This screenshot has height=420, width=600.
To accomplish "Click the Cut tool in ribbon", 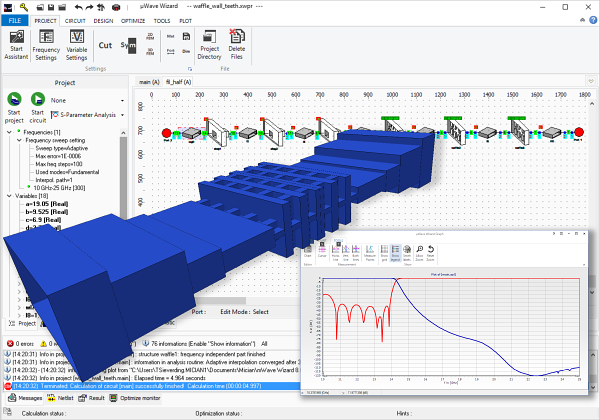I will [x=106, y=44].
